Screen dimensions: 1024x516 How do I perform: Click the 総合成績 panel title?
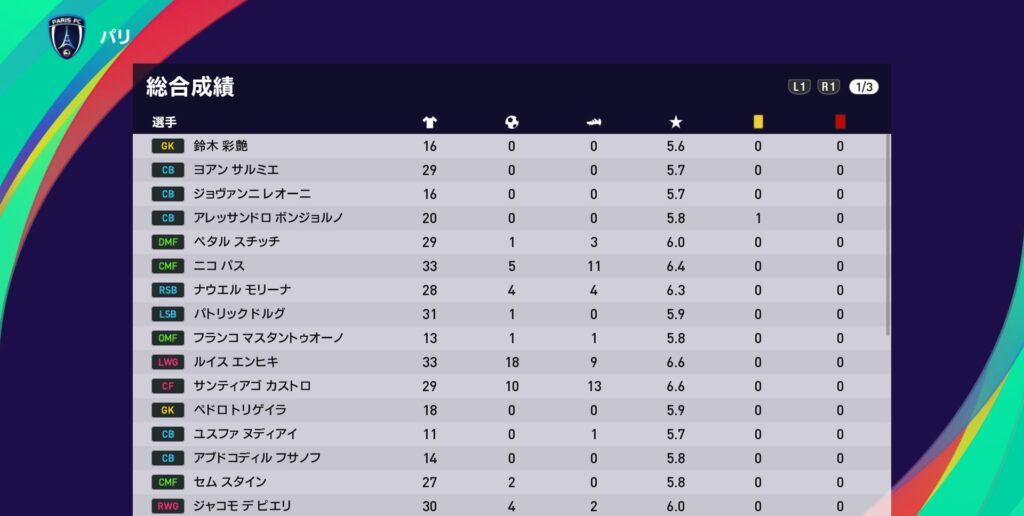[190, 87]
